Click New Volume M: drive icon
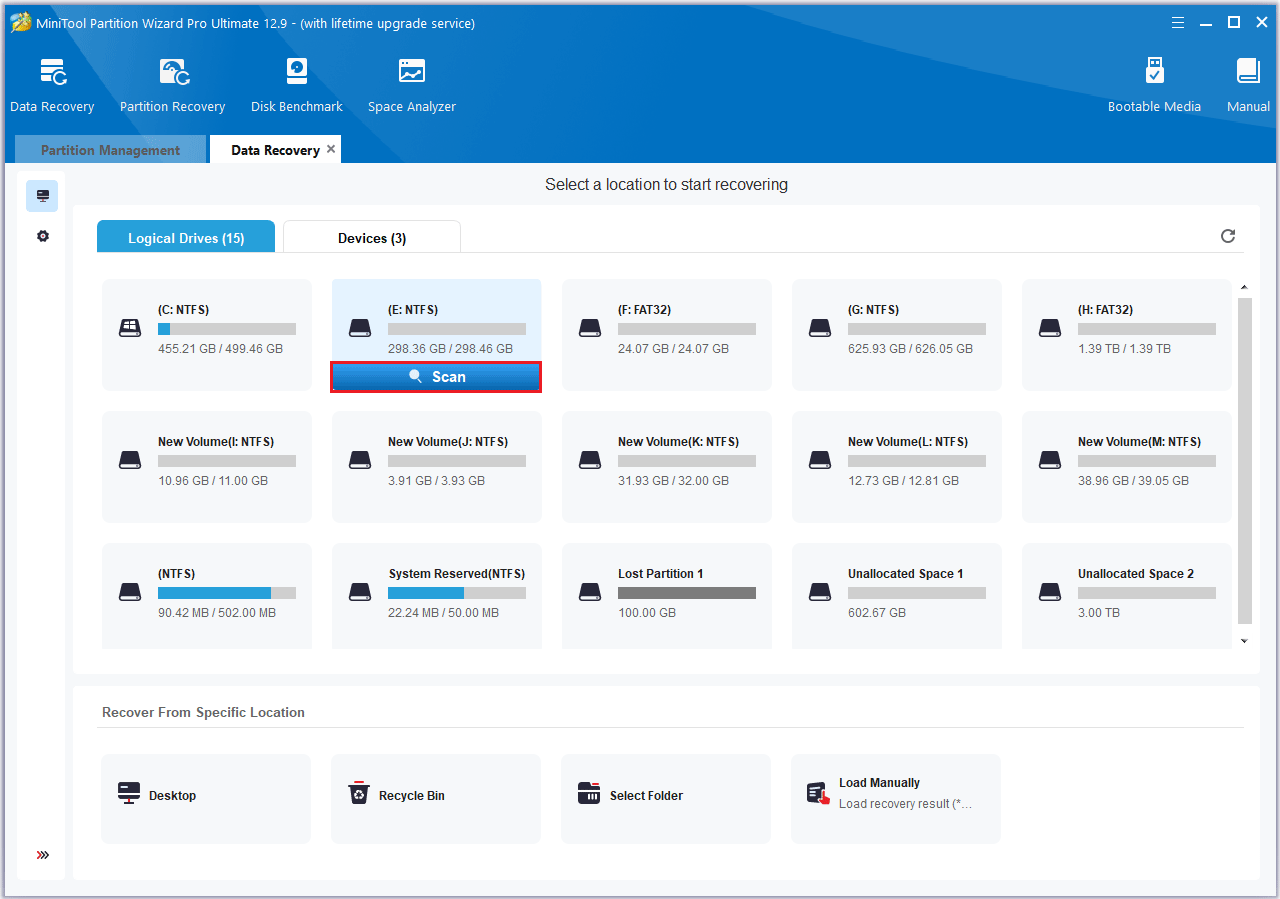Viewport: 1280px width, 899px height. click(1050, 460)
